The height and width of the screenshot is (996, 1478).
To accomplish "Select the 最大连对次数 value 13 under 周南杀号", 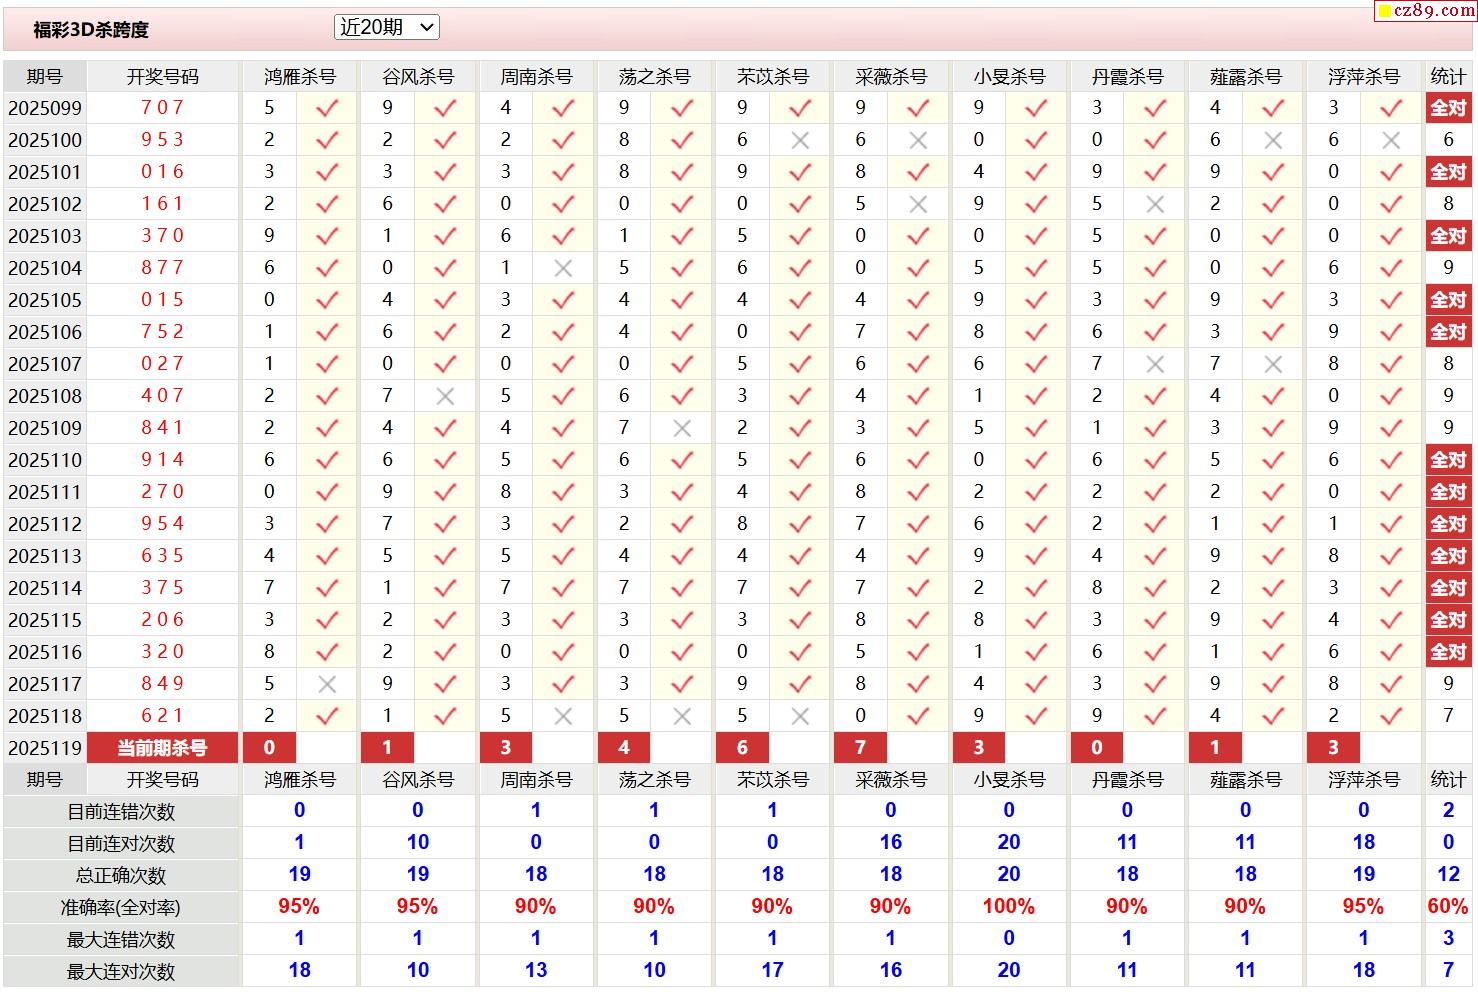I will (x=536, y=971).
